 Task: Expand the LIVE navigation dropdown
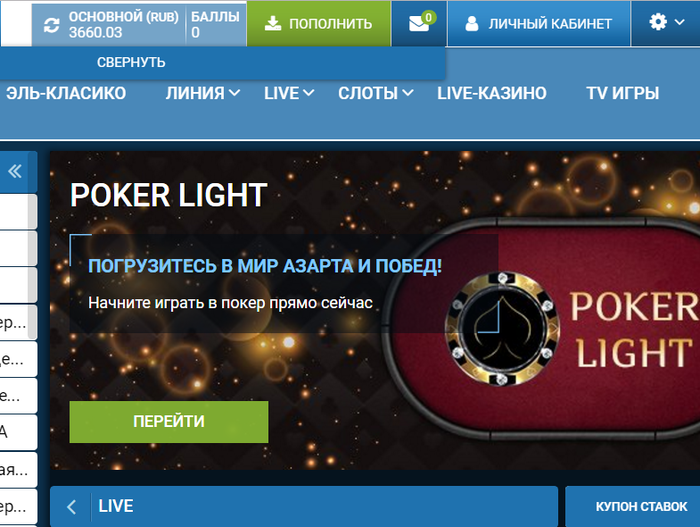pyautogui.click(x=289, y=93)
